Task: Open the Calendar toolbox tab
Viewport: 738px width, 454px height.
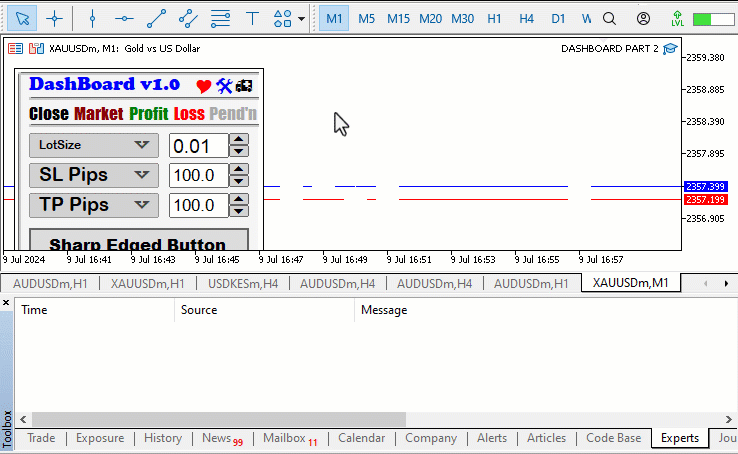Action: click(x=361, y=438)
